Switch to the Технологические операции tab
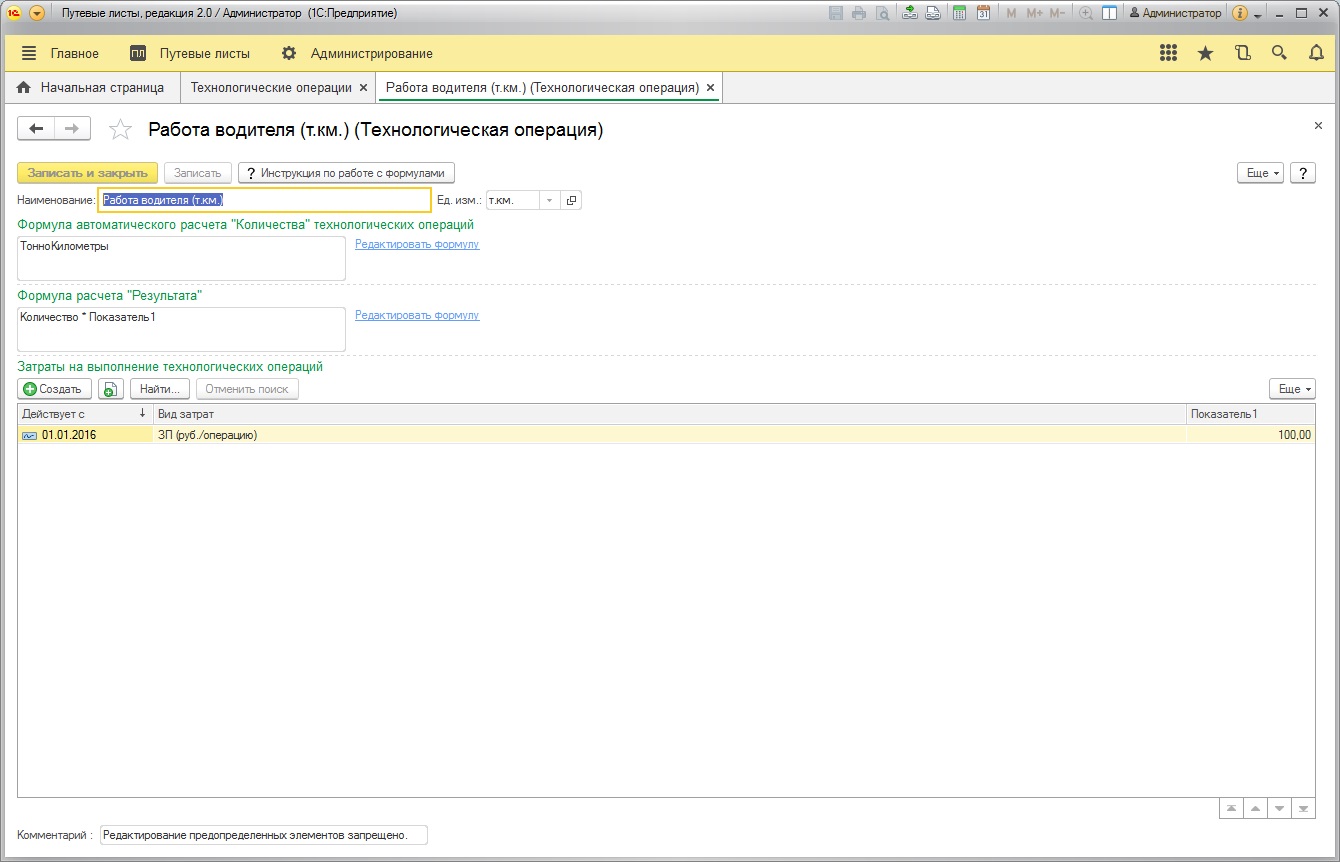Viewport: 1340px width, 862px height. (271, 88)
